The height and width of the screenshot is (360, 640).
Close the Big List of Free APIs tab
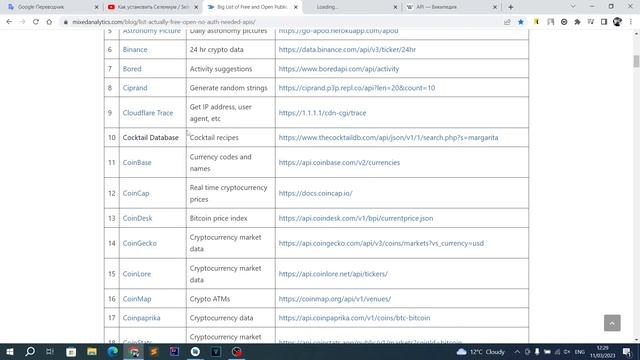[296, 7]
